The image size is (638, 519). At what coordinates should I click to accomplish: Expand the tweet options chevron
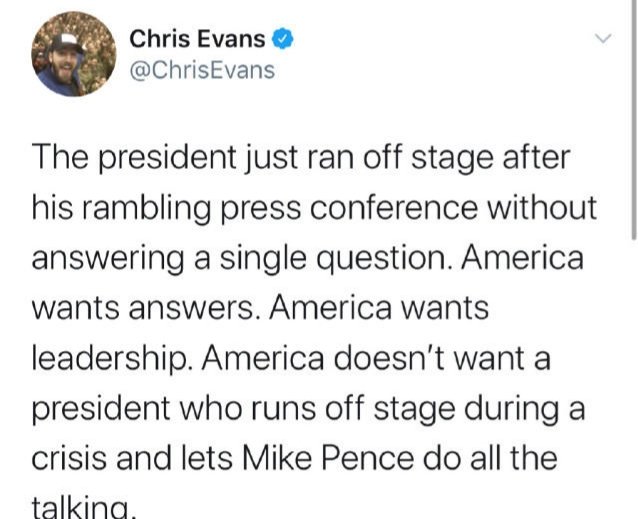(x=603, y=38)
